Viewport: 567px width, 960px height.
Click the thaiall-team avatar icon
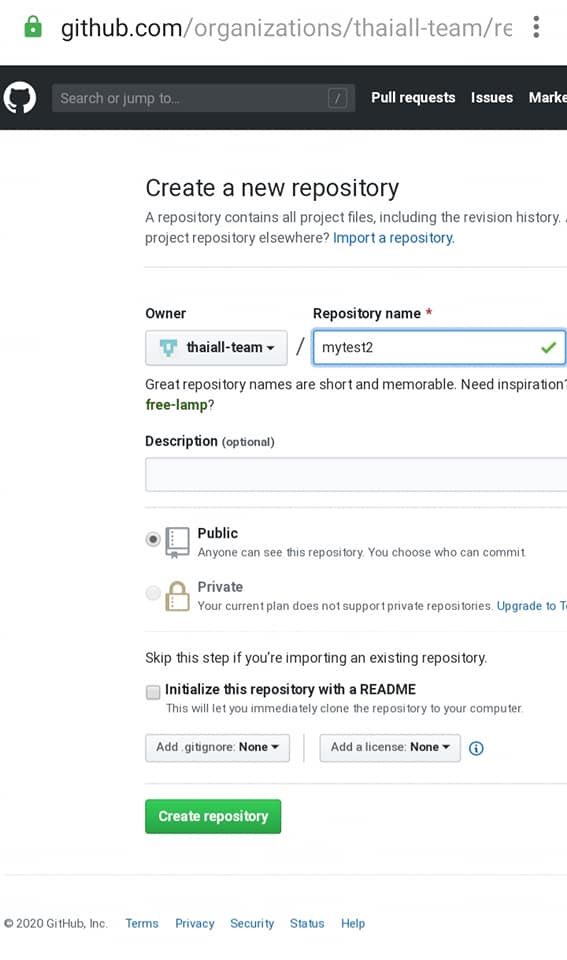pyautogui.click(x=168, y=348)
